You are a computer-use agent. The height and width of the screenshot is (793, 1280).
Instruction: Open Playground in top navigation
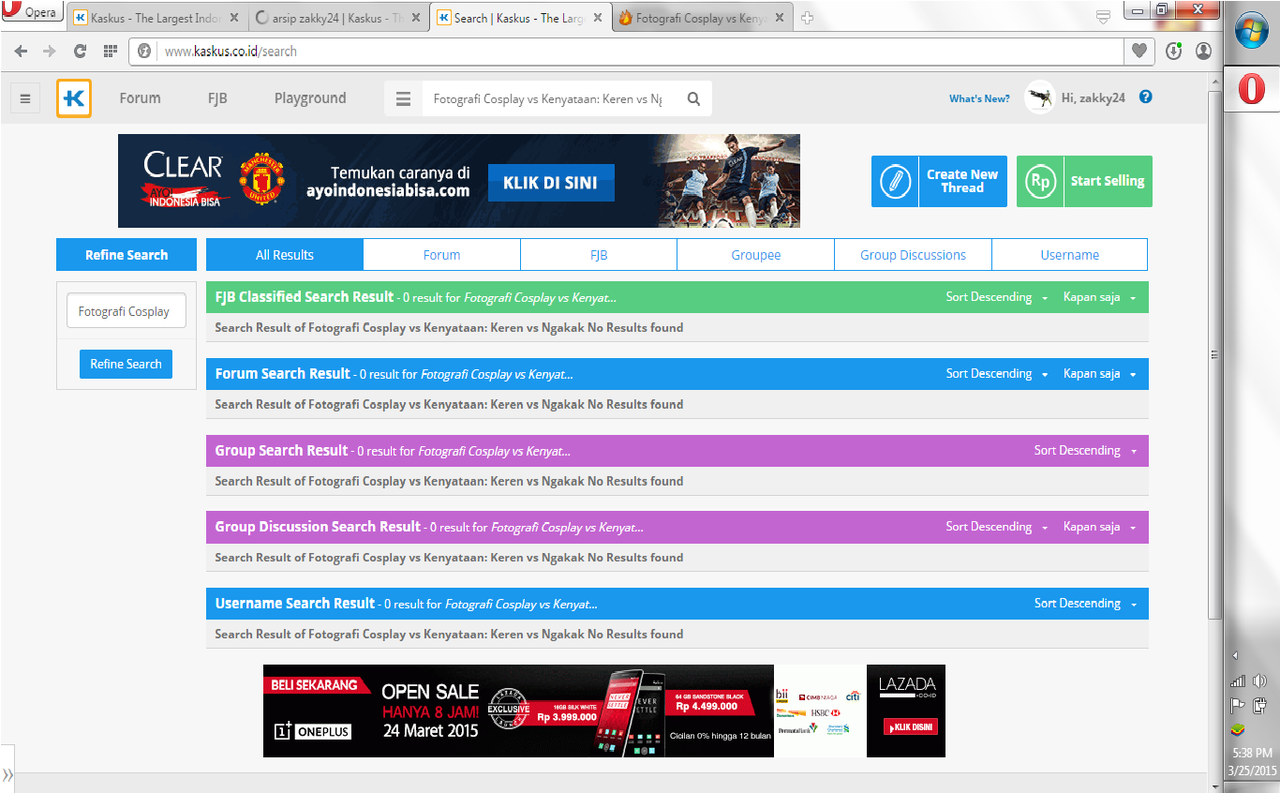coord(310,98)
